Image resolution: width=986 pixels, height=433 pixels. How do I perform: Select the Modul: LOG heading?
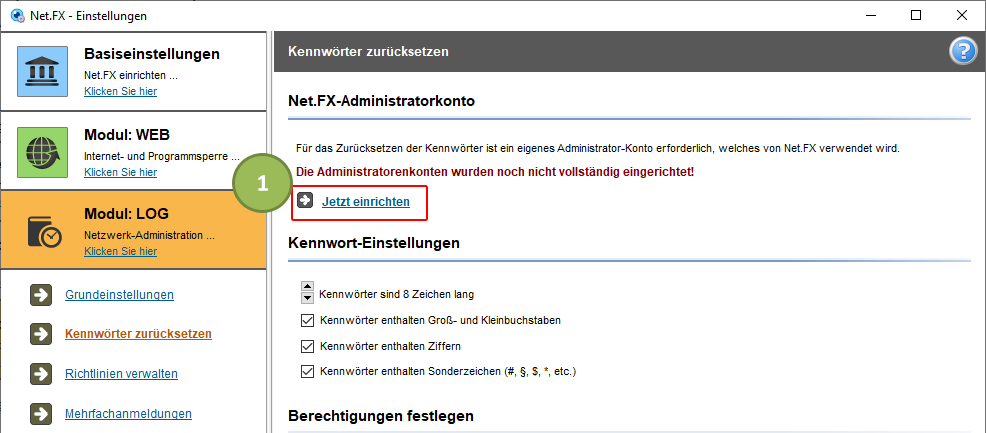click(x=126, y=214)
